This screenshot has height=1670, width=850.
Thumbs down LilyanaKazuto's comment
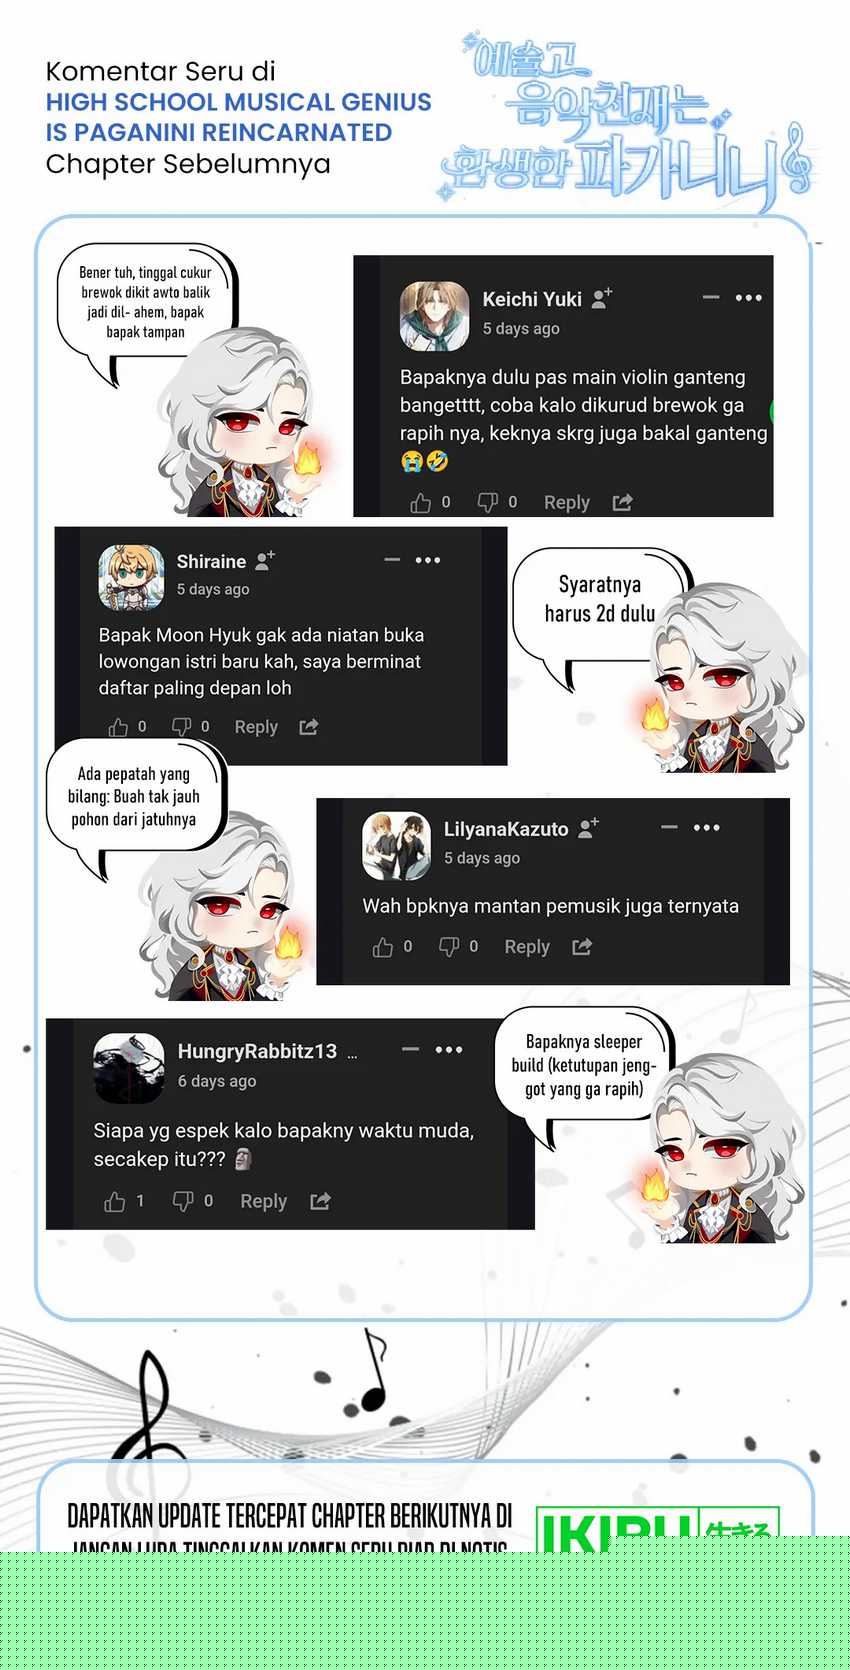[449, 946]
